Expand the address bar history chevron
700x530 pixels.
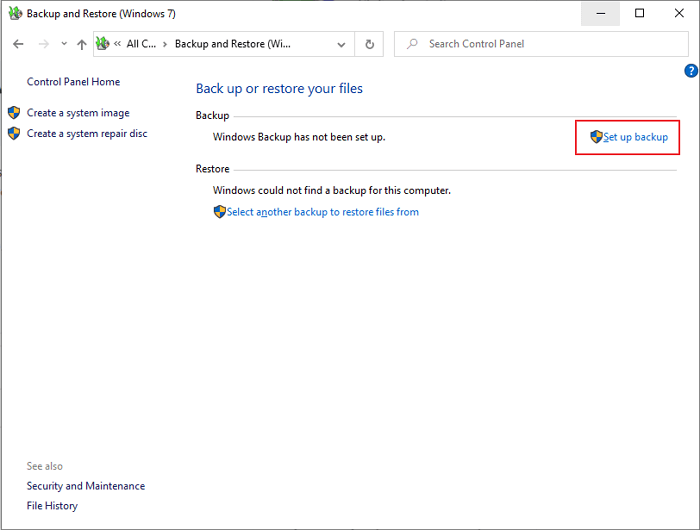[x=342, y=44]
